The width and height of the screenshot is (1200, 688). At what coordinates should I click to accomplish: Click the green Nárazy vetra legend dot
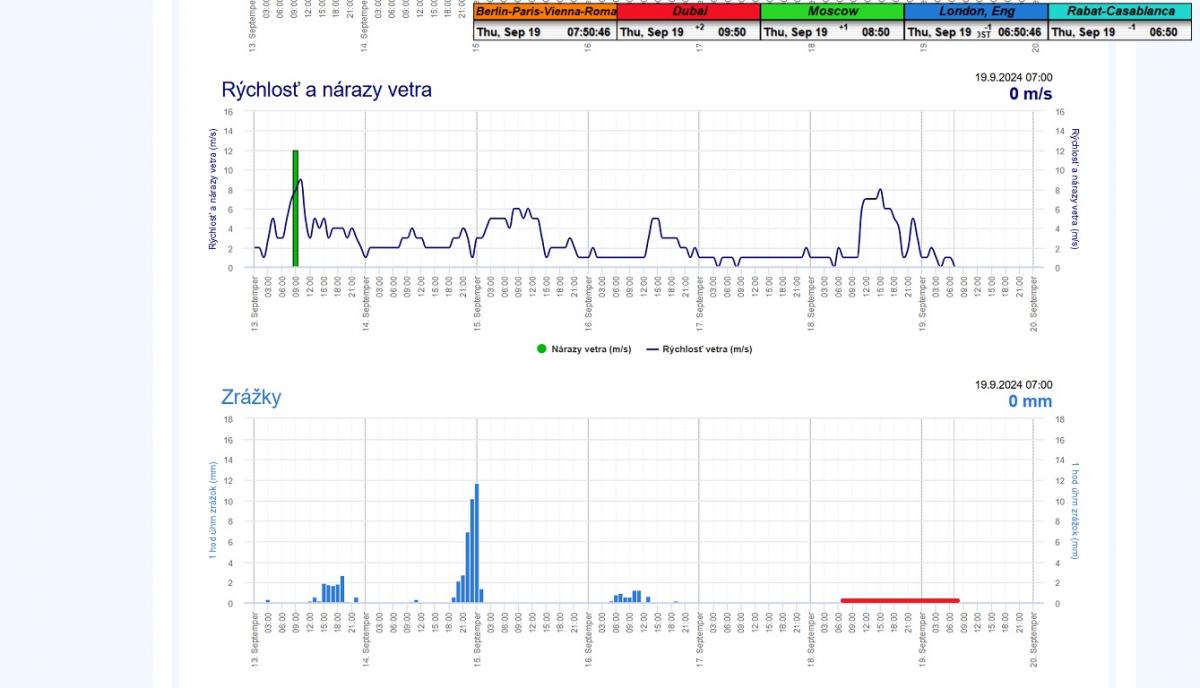pos(541,349)
